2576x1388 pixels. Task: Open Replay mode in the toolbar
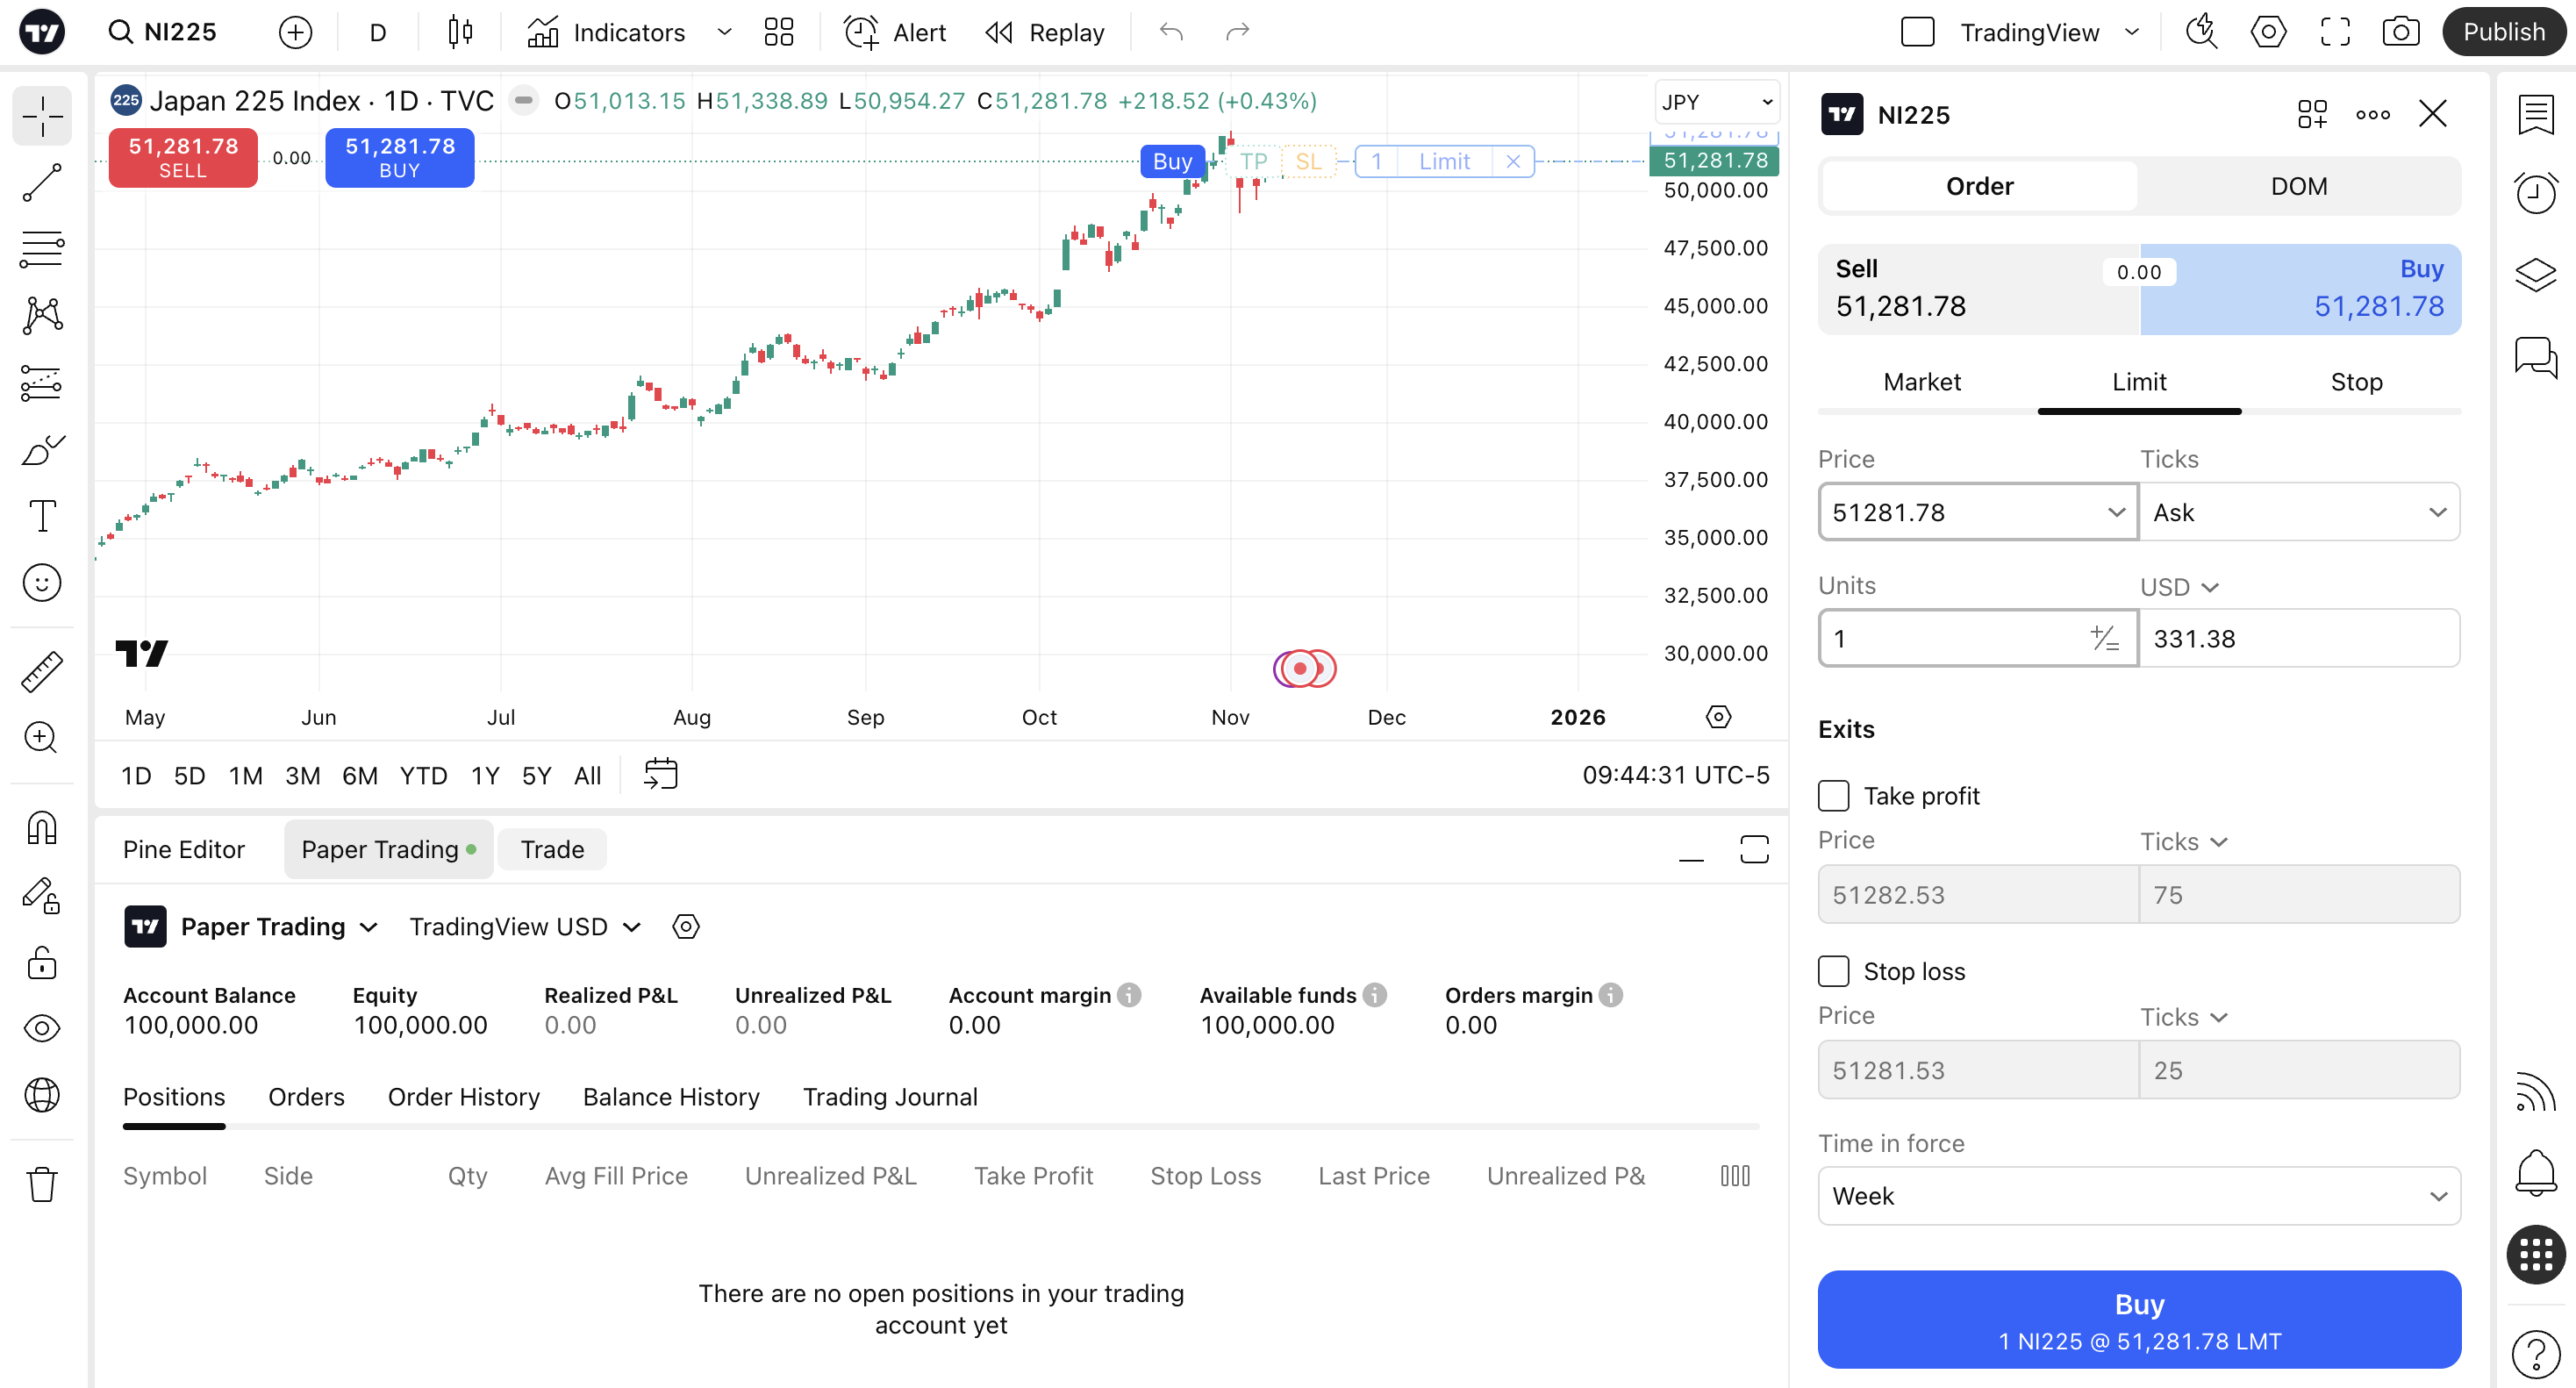pyautogui.click(x=1045, y=32)
